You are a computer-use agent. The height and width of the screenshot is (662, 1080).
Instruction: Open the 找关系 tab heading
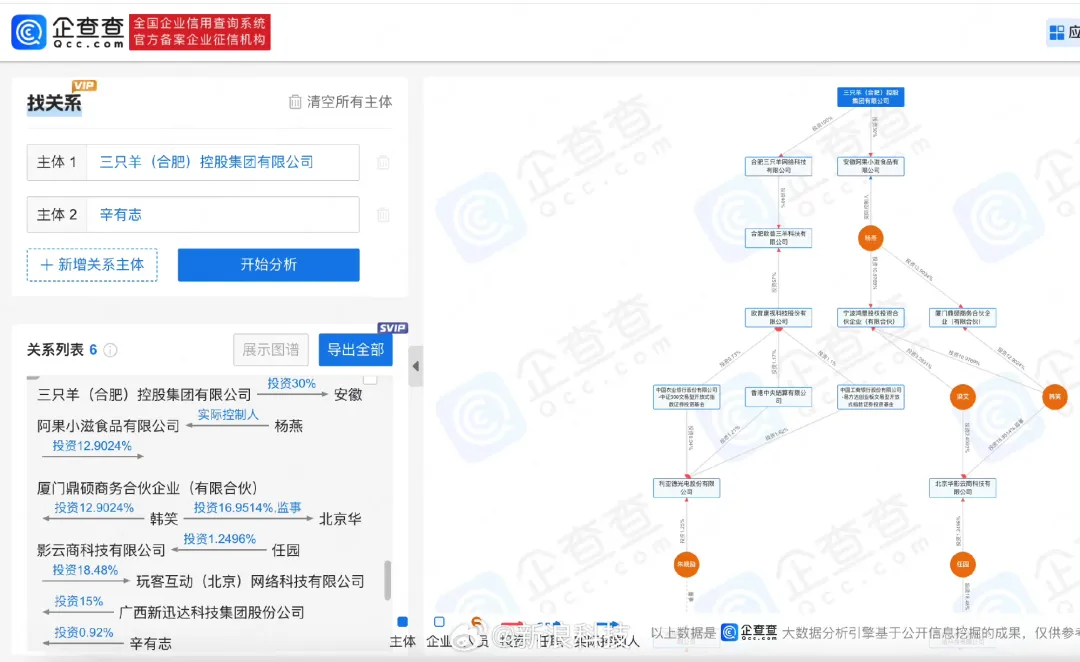pyautogui.click(x=54, y=103)
